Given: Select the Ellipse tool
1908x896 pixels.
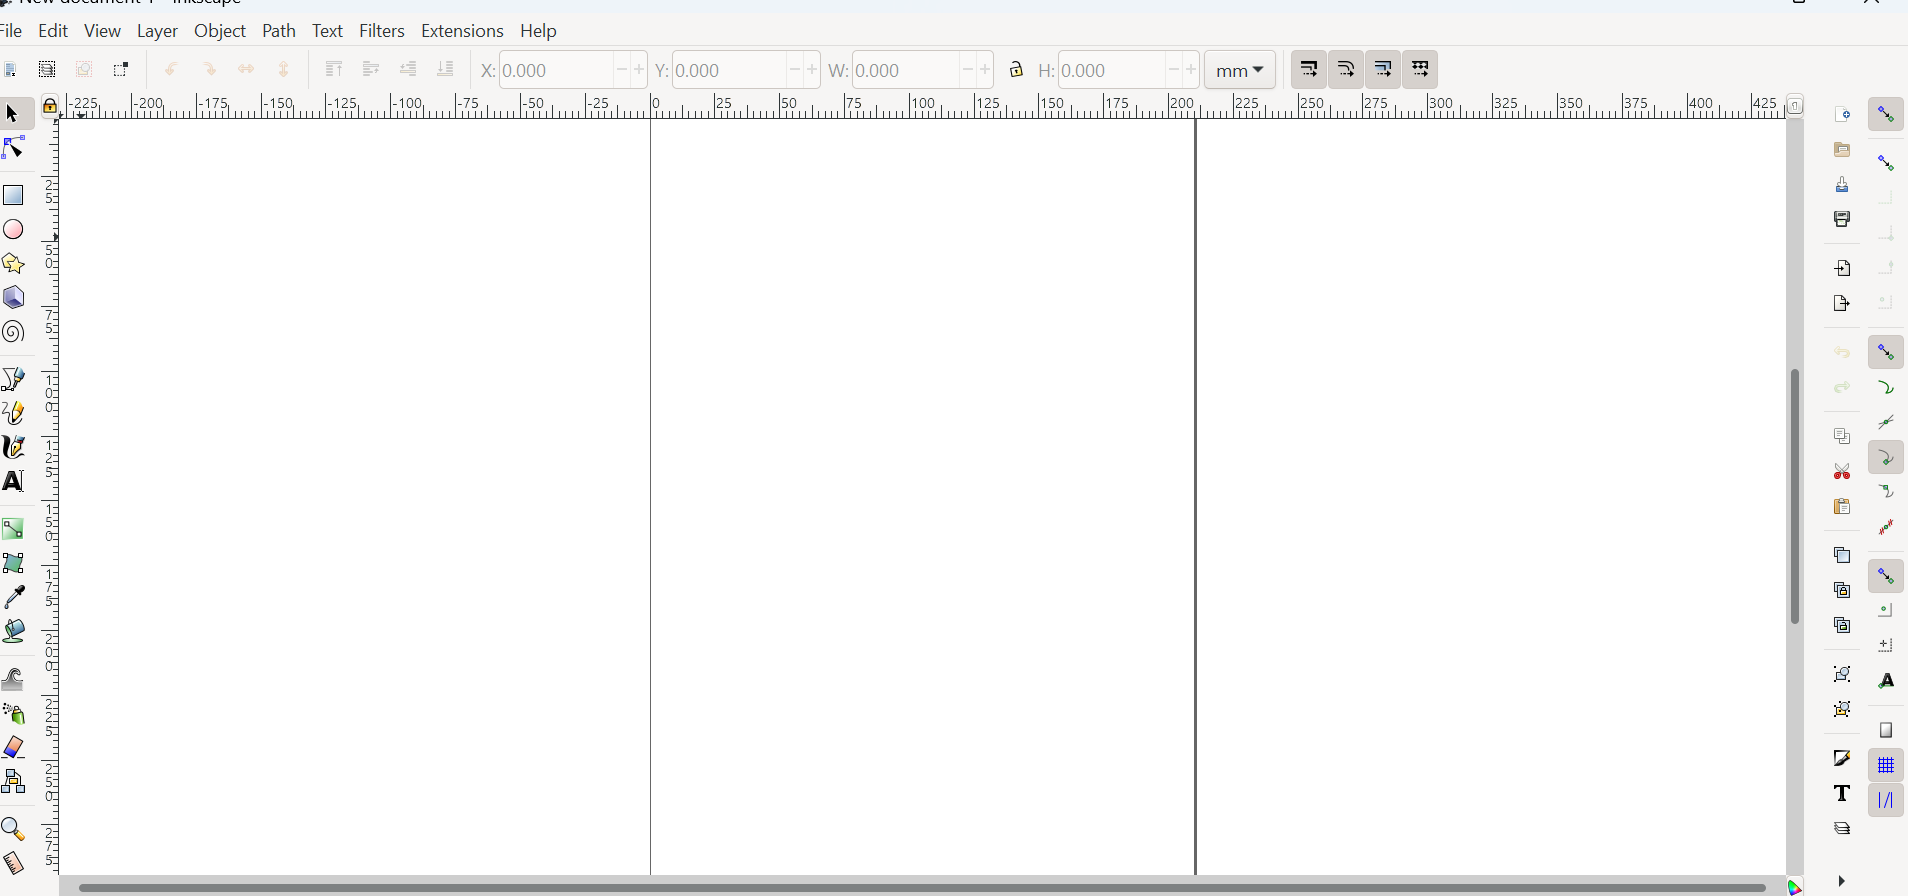Looking at the screenshot, I should [13, 230].
